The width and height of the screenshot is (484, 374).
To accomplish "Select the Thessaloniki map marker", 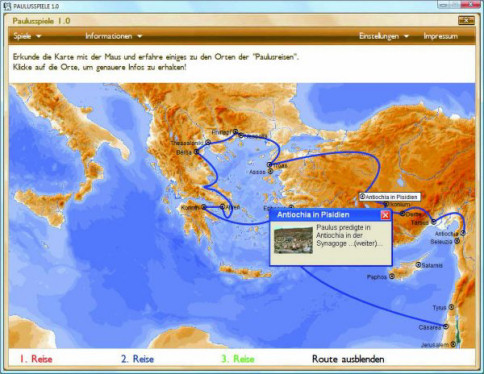I will 208,142.
